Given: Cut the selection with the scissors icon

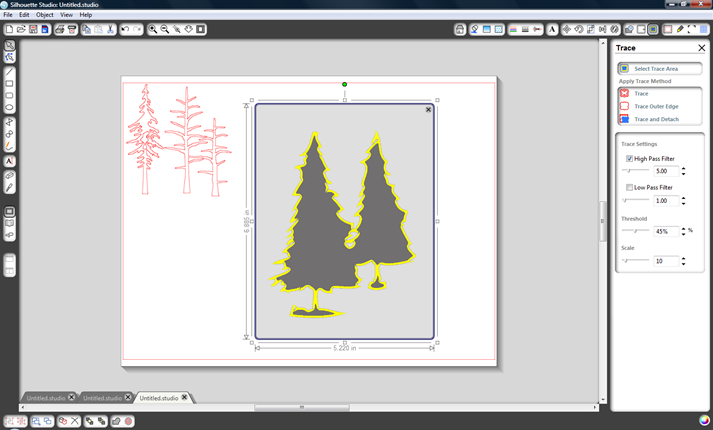Looking at the screenshot, I should pyautogui.click(x=110, y=30).
